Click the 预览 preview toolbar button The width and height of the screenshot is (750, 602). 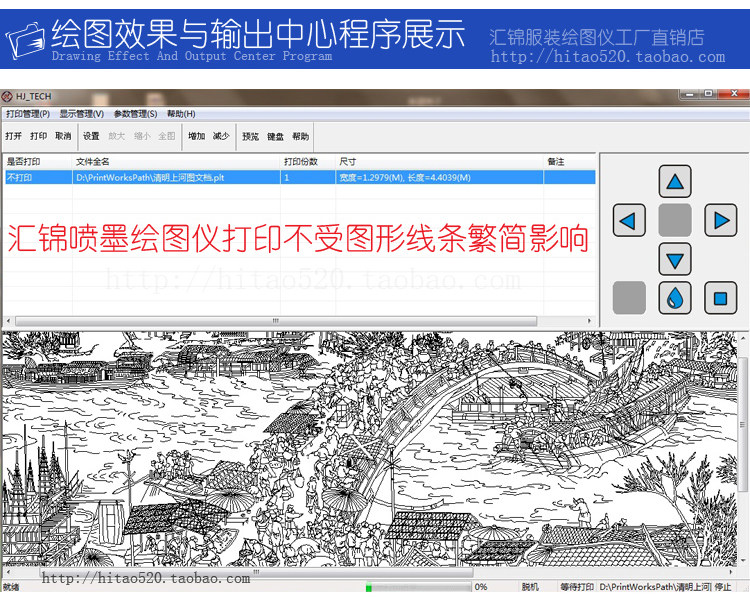point(250,136)
